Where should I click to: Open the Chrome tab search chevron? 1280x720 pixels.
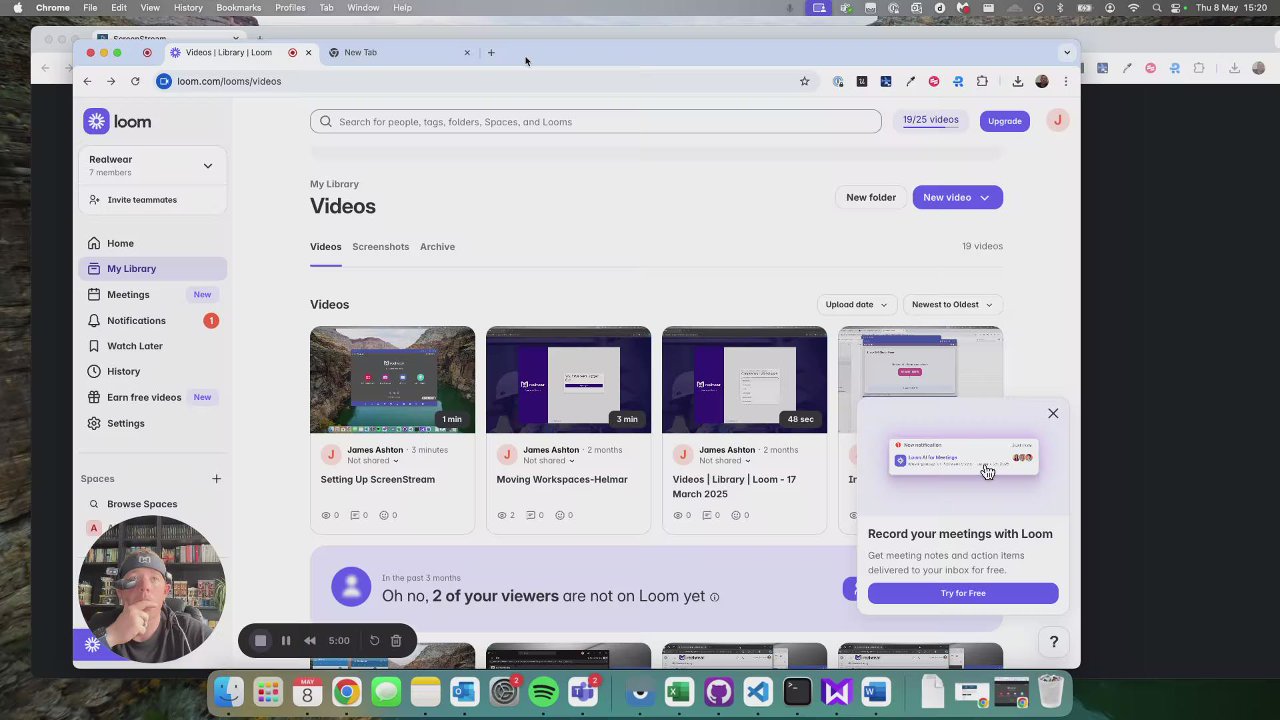pos(1067,52)
